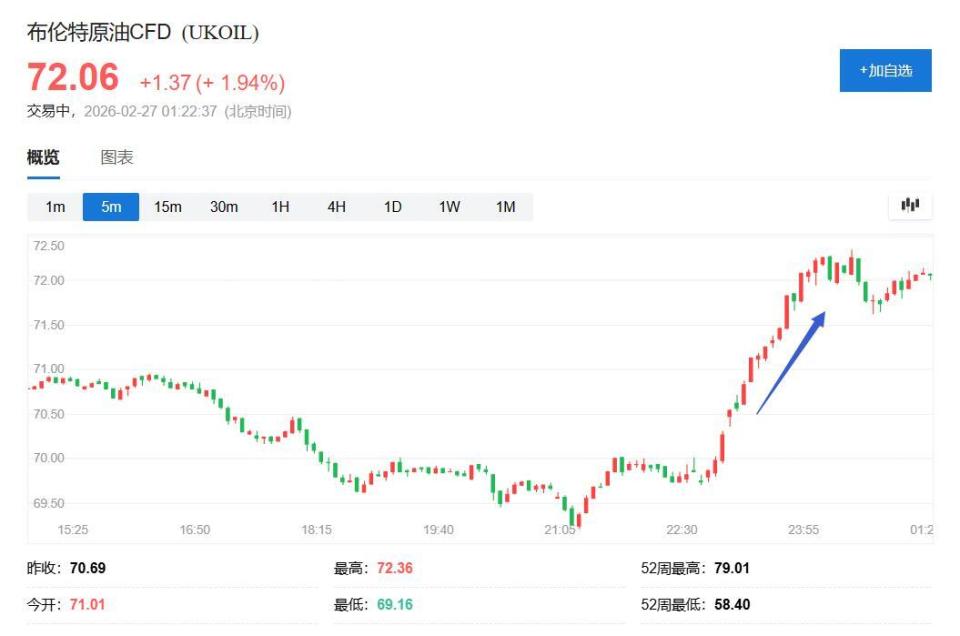Viewport: 960px width, 636px height.
Task: Click the 70.00 price axis label
Action: (x=48, y=458)
